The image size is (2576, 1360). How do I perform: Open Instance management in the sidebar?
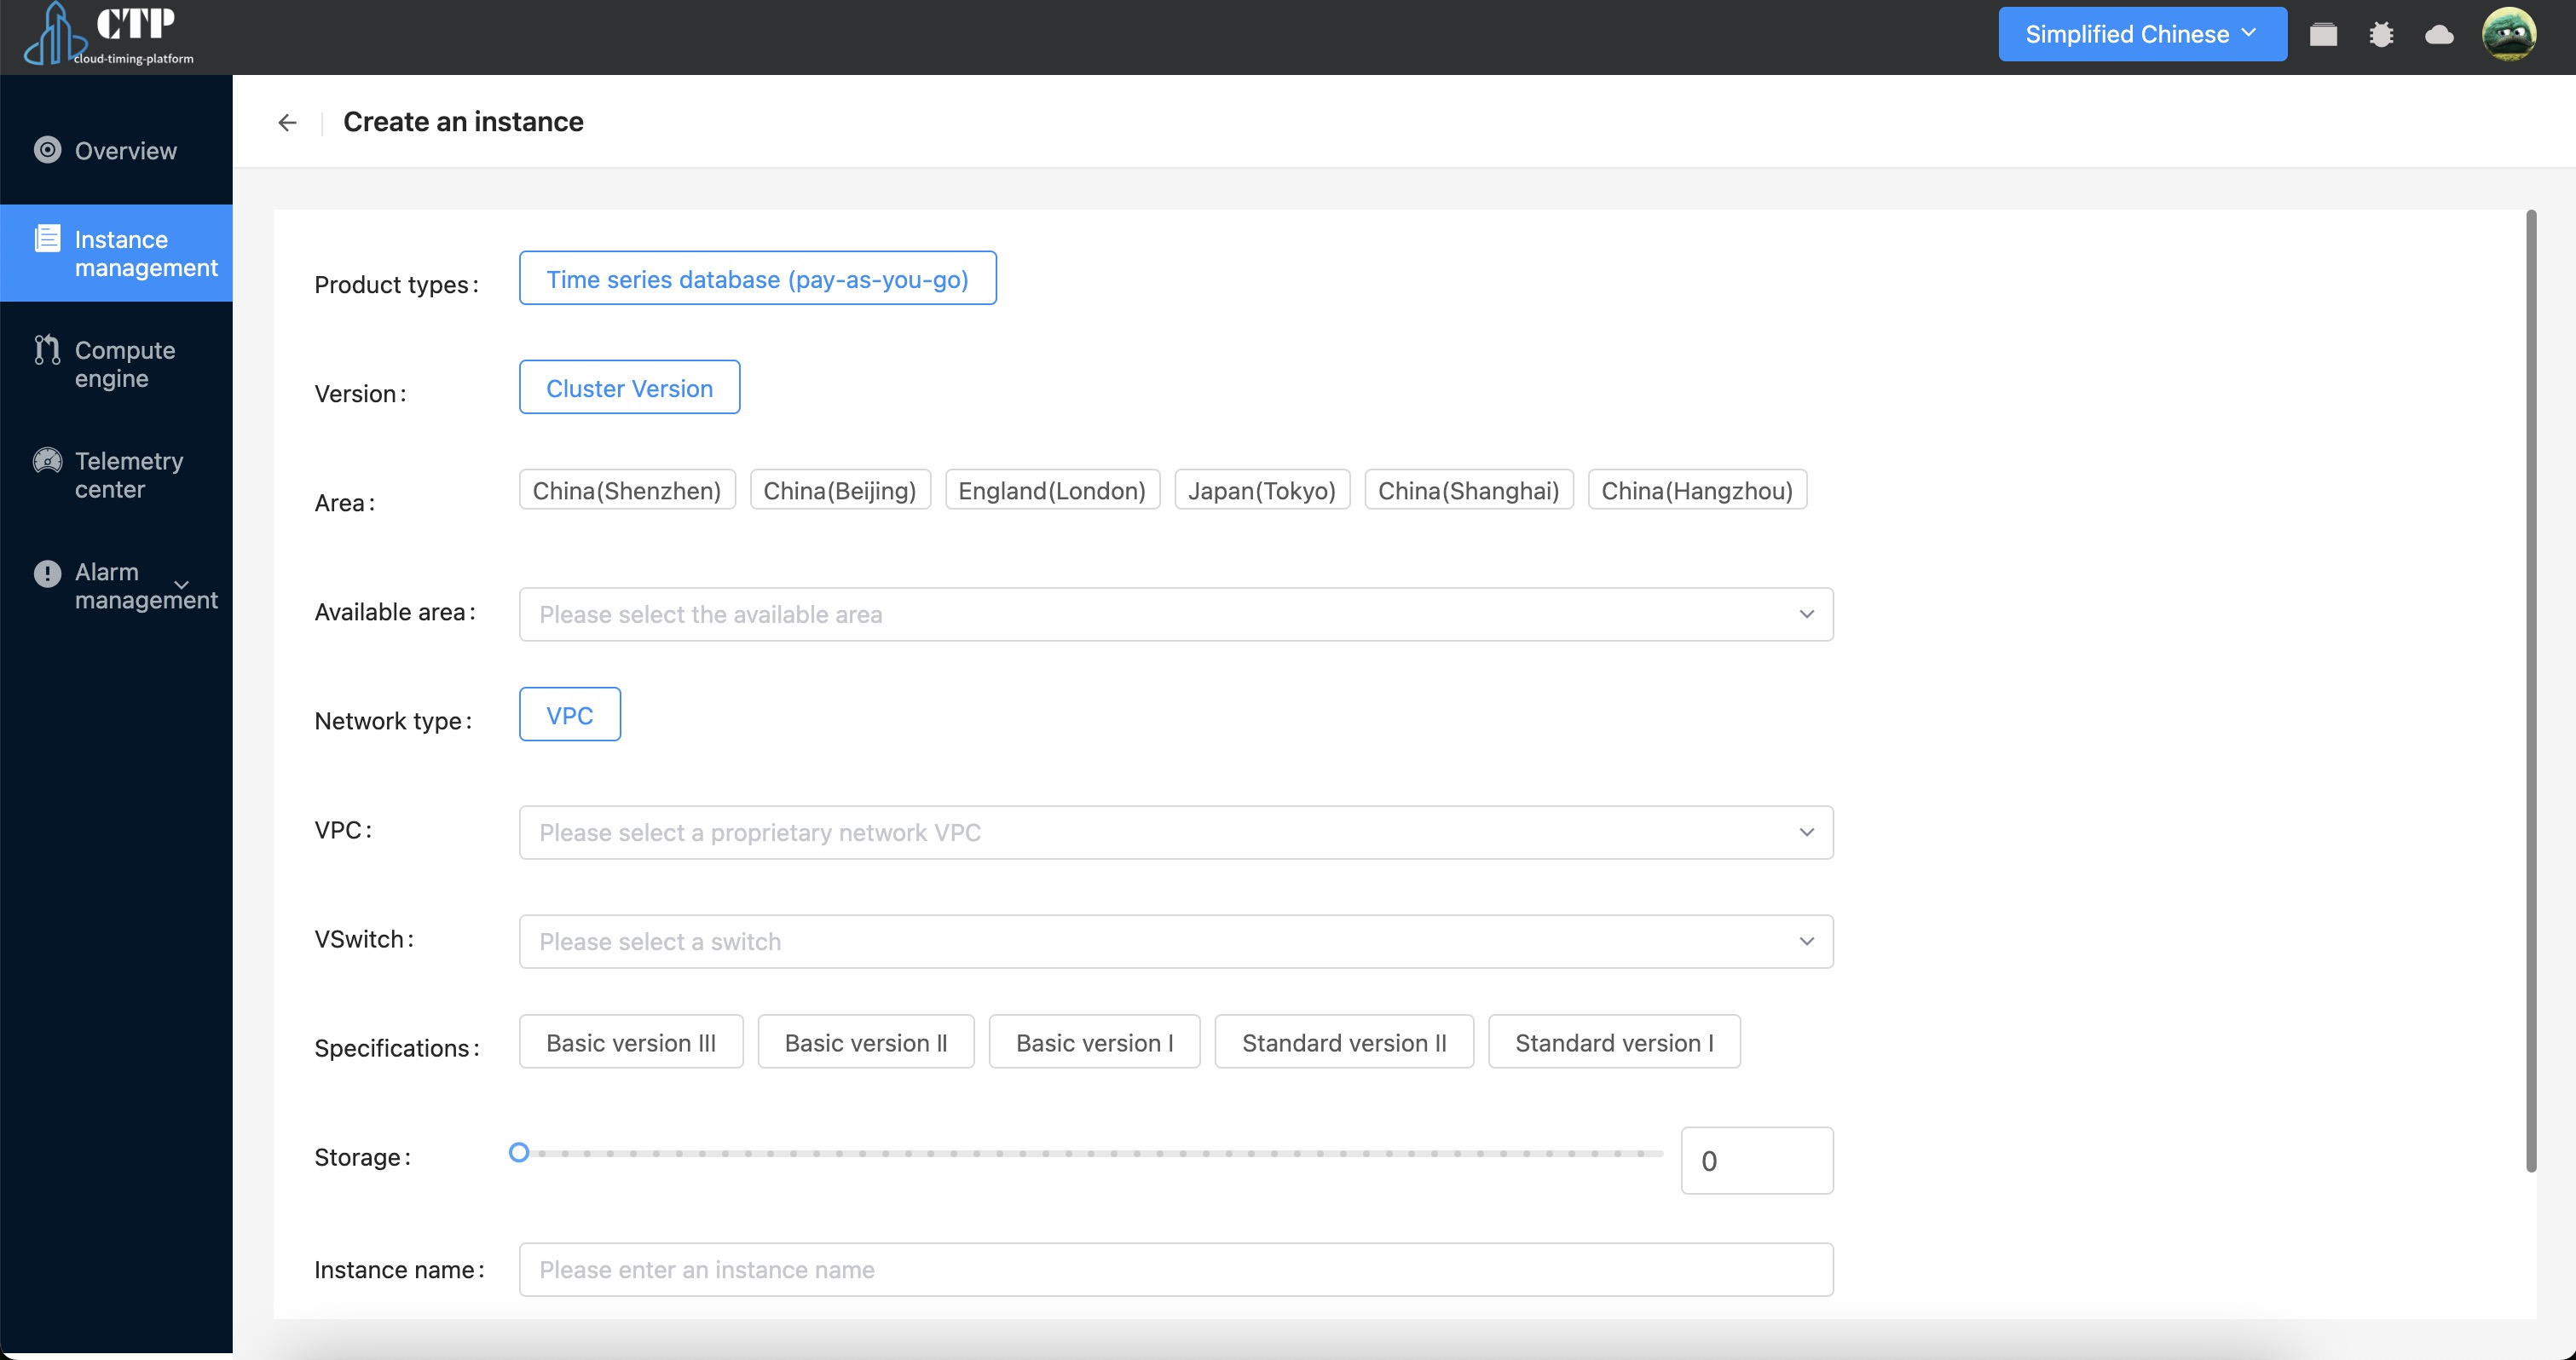(x=116, y=253)
